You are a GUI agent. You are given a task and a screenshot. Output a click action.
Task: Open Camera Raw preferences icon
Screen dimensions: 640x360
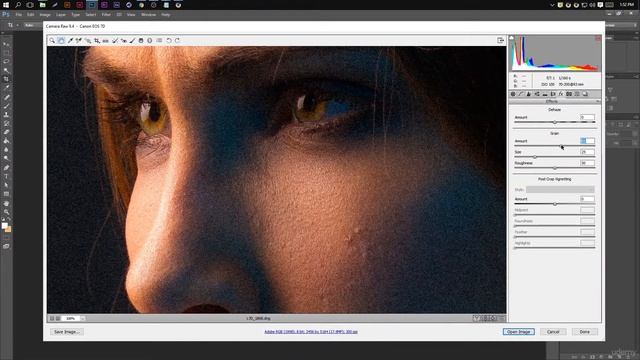coord(159,40)
